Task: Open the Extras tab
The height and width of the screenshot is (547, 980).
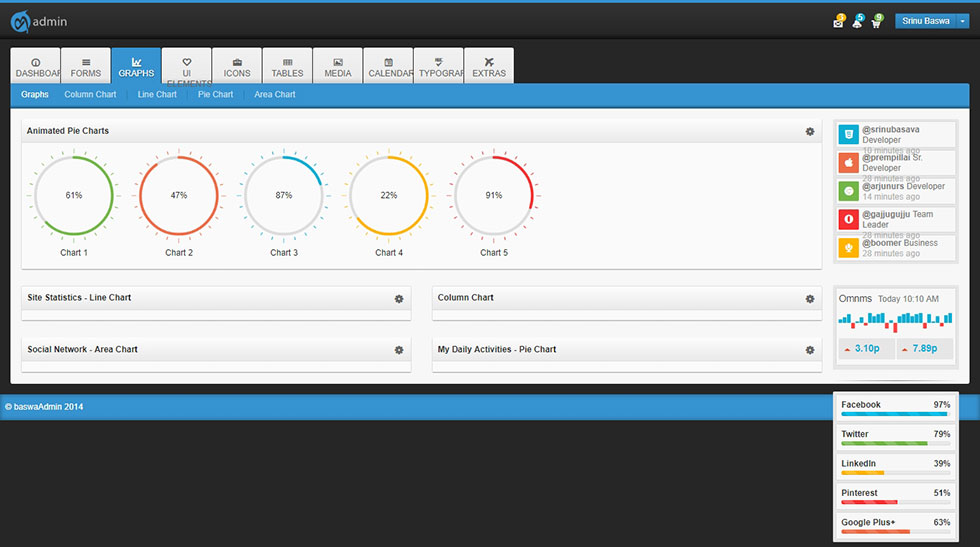Action: click(x=489, y=66)
